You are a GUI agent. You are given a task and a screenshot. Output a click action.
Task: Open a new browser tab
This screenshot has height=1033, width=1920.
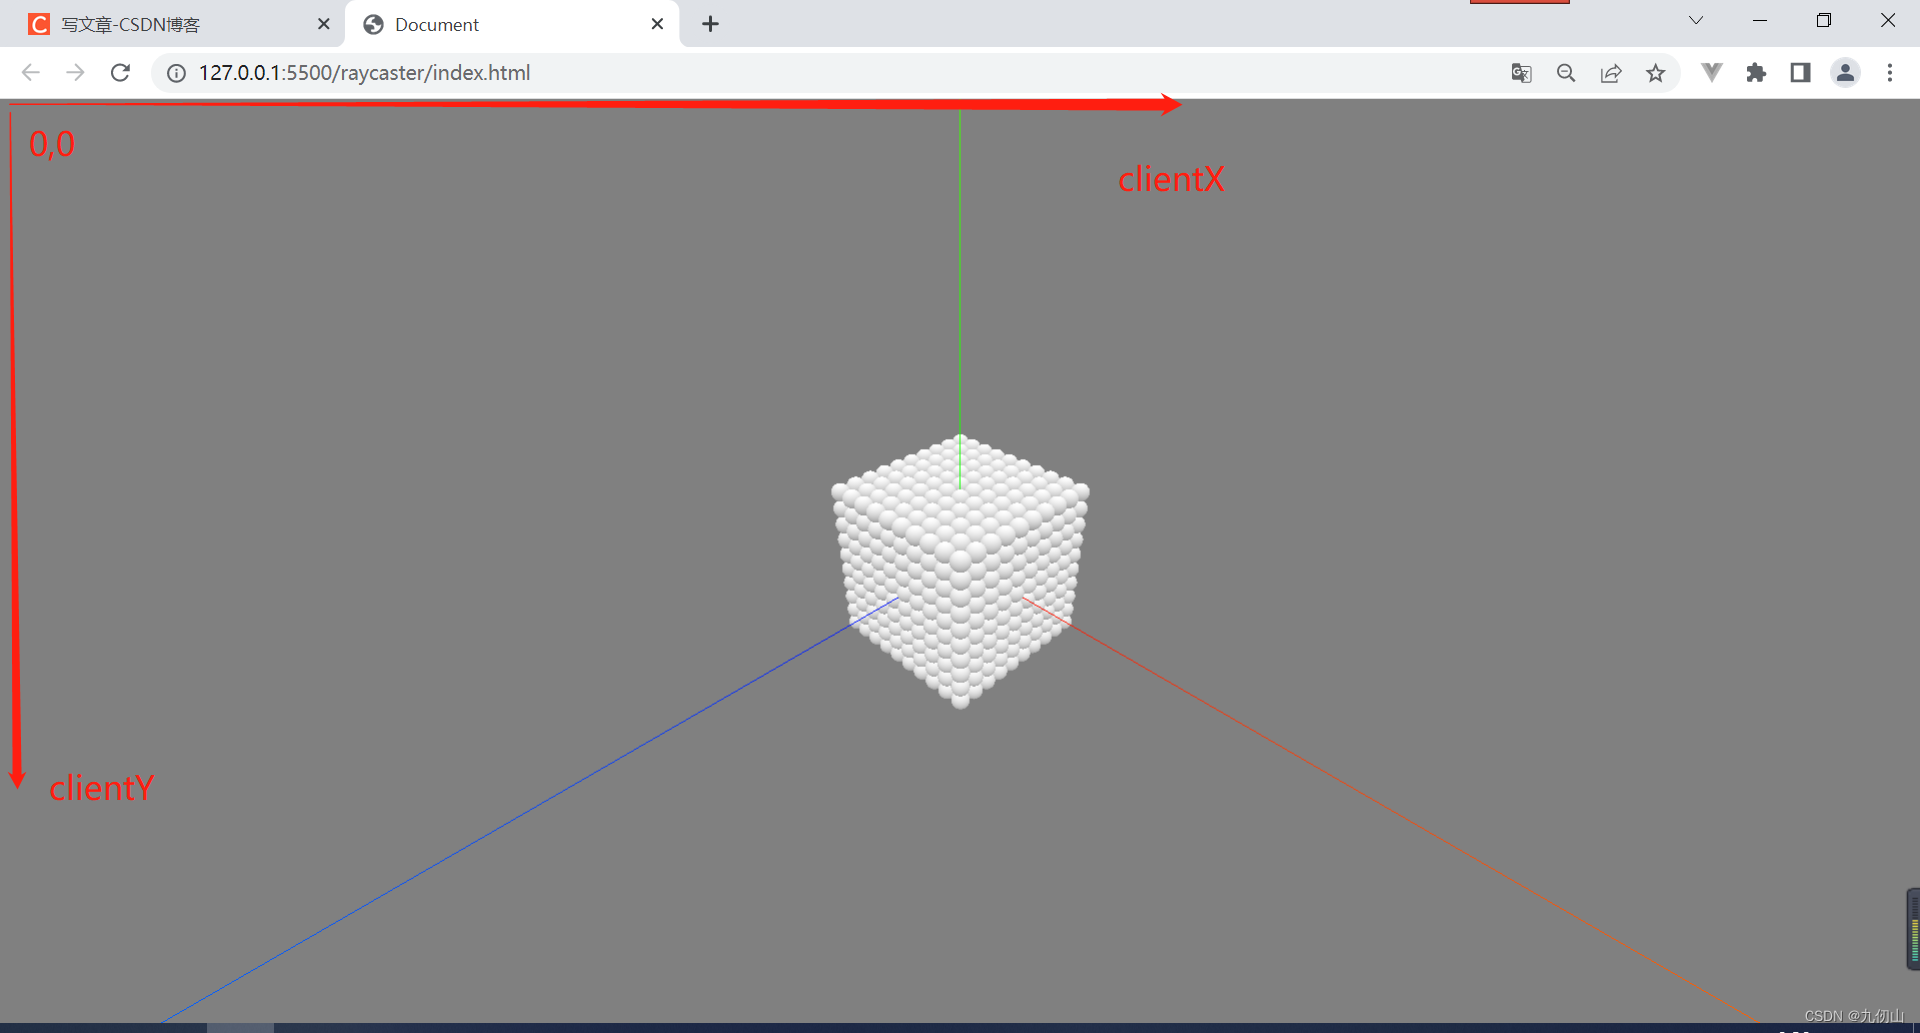710,24
